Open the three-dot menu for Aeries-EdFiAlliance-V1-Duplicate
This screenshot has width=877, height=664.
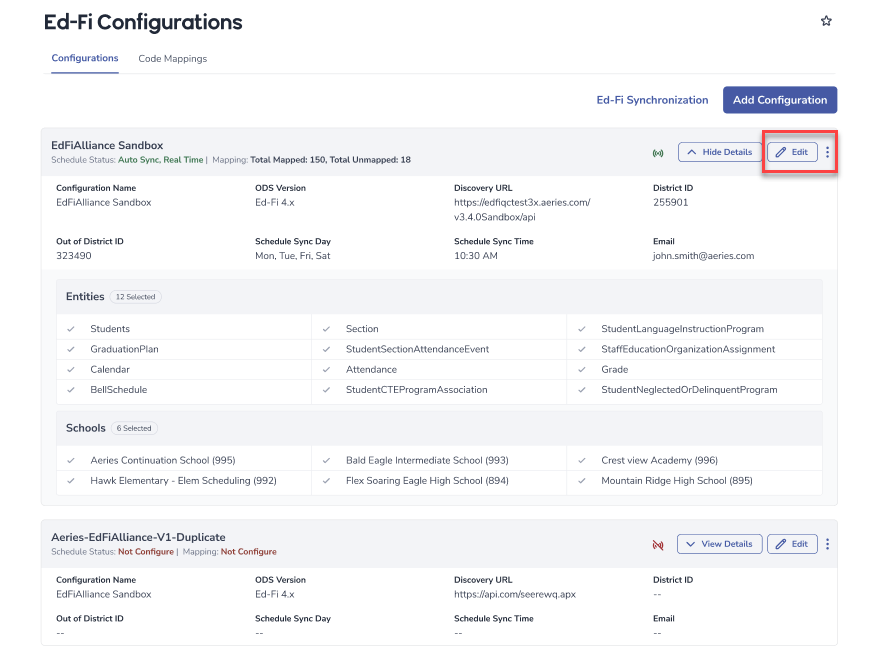click(x=827, y=544)
